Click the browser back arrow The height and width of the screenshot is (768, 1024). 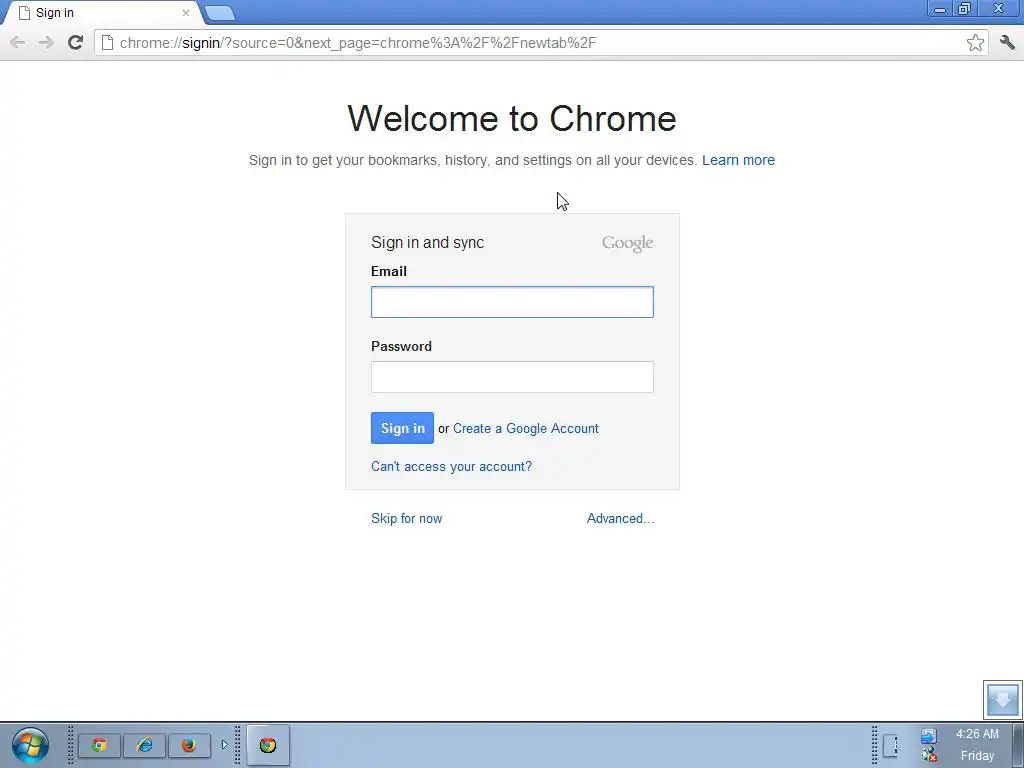pos(18,43)
